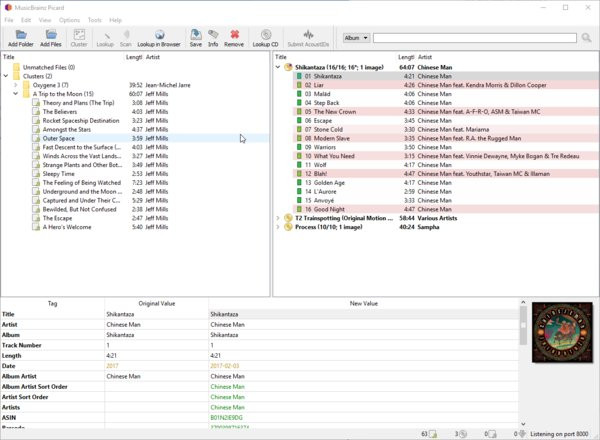600x440 pixels.
Task: Click the T2 Trainspotting album disc icon
Action: coord(288,218)
